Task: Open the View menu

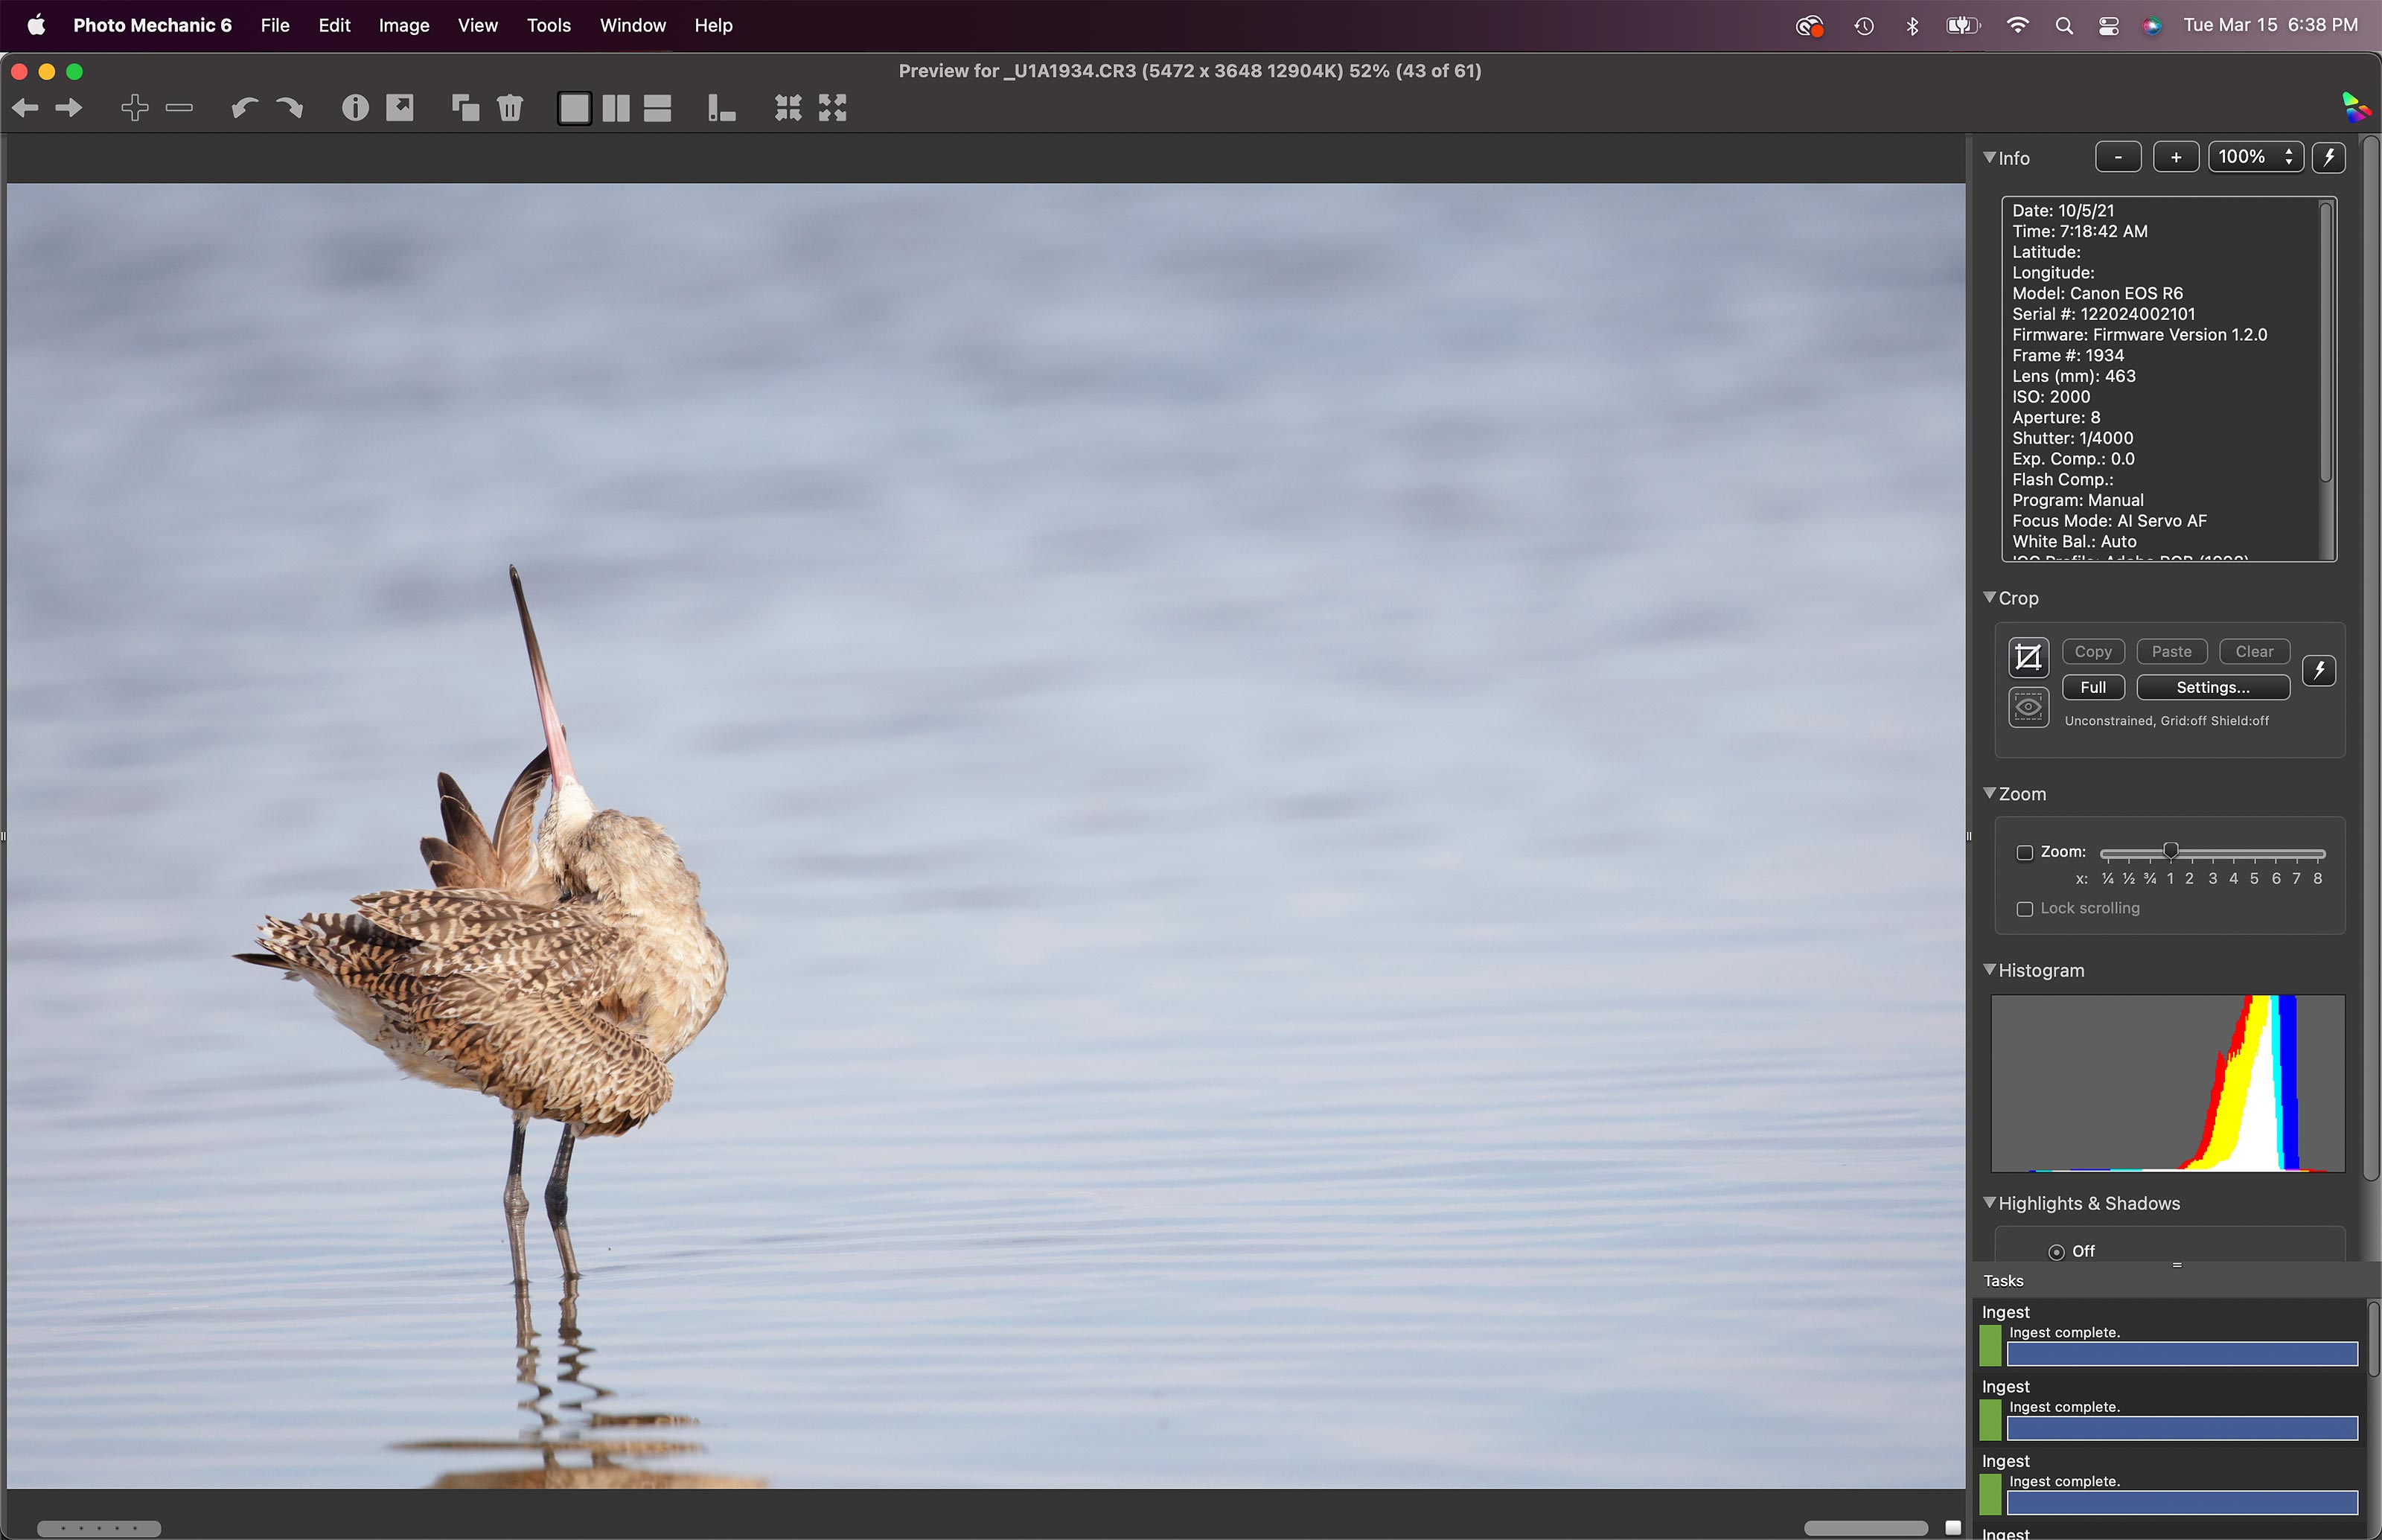Action: pos(477,26)
